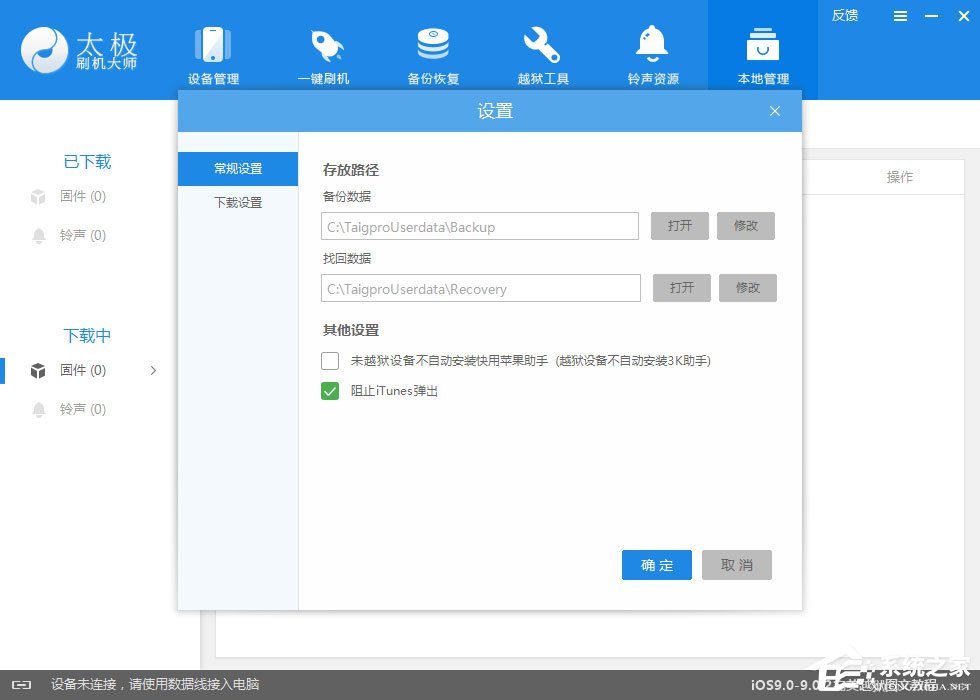Screen dimensions: 980x700
Task: Open the hamburger menu icon in title bar
Action: tap(900, 16)
